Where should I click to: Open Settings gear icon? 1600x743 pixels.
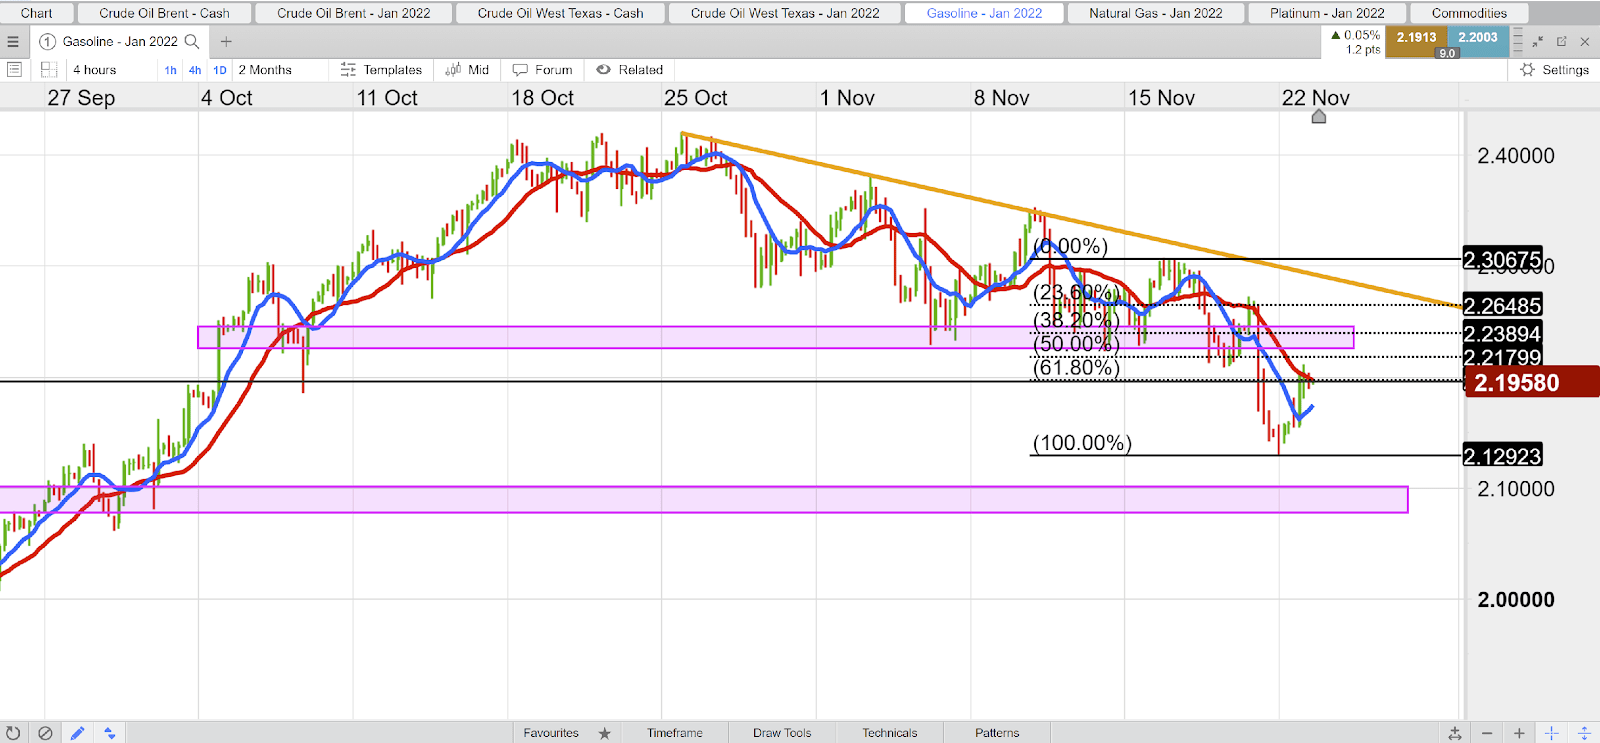pyautogui.click(x=1527, y=70)
